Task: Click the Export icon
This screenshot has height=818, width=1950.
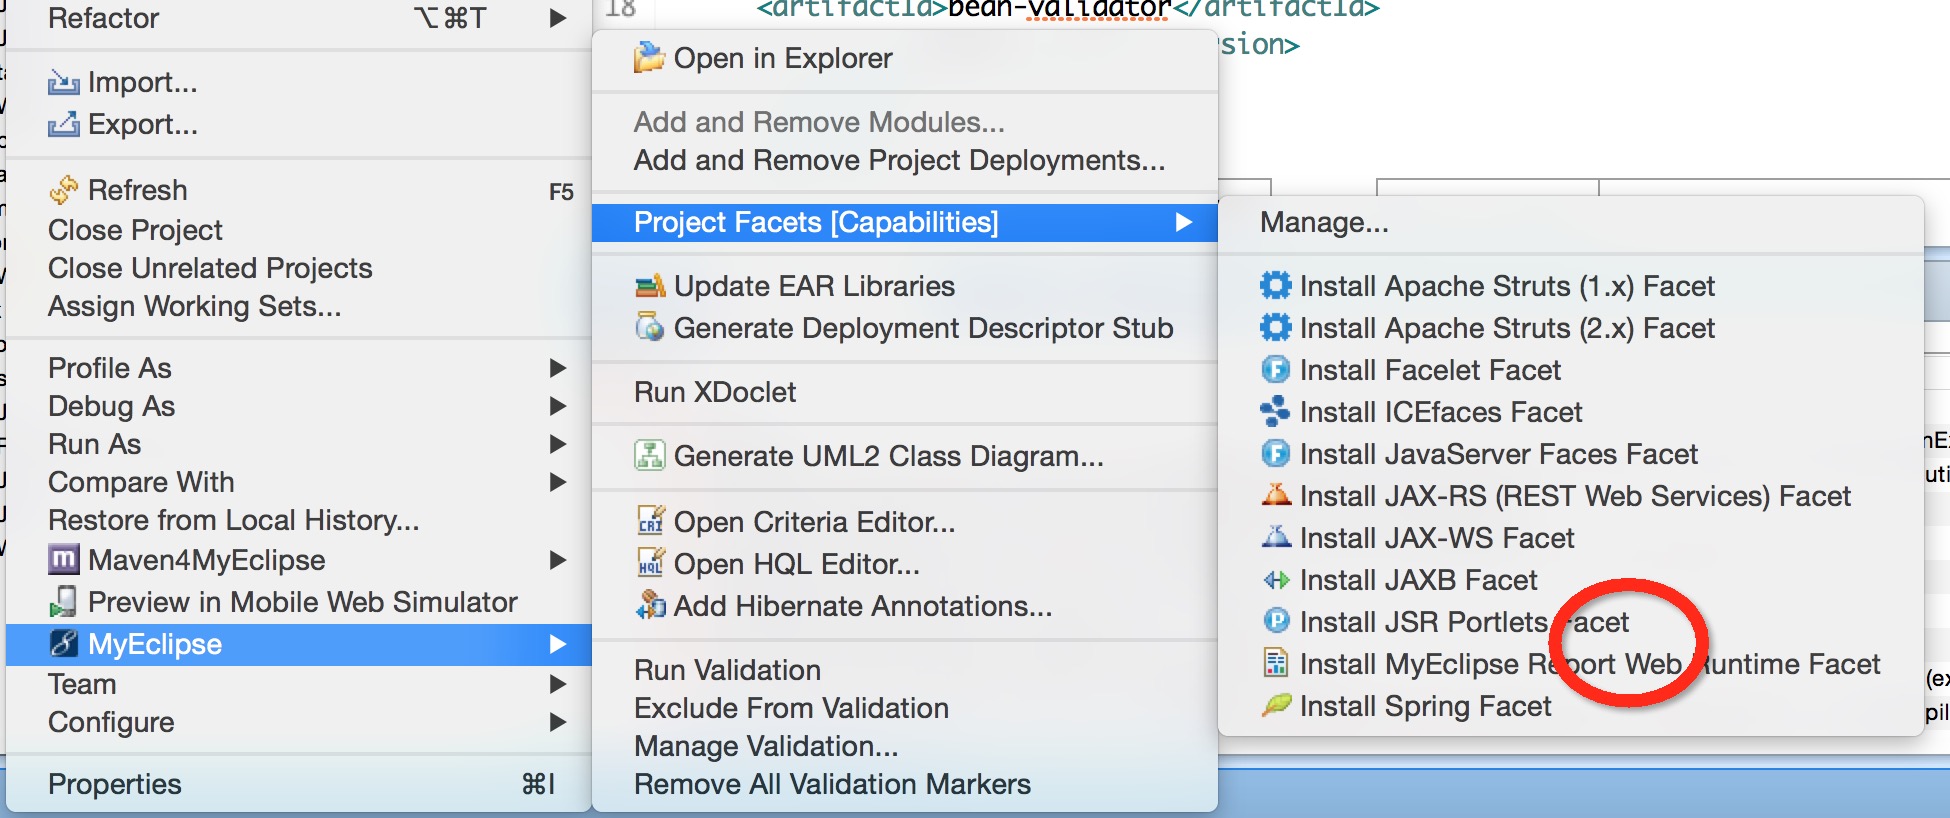Action: (x=64, y=124)
